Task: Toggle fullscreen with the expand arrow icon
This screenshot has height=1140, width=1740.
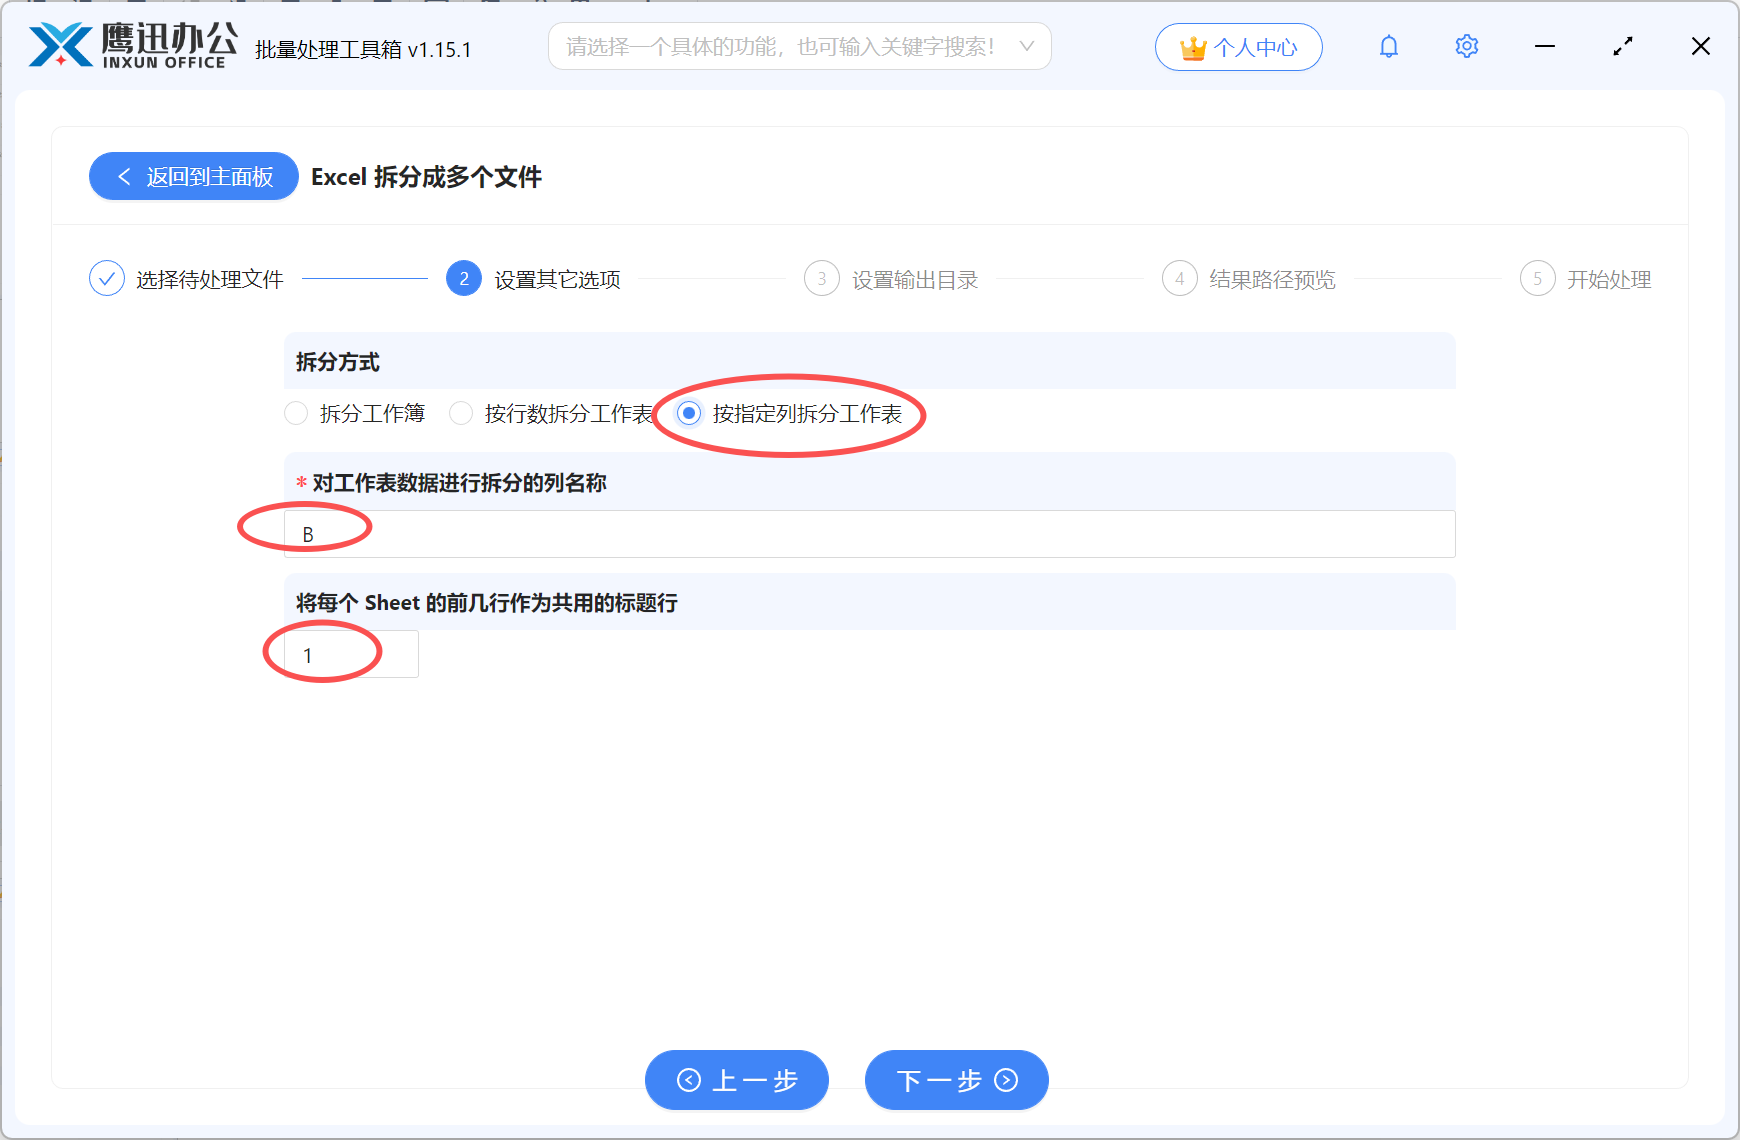Action: [1623, 46]
